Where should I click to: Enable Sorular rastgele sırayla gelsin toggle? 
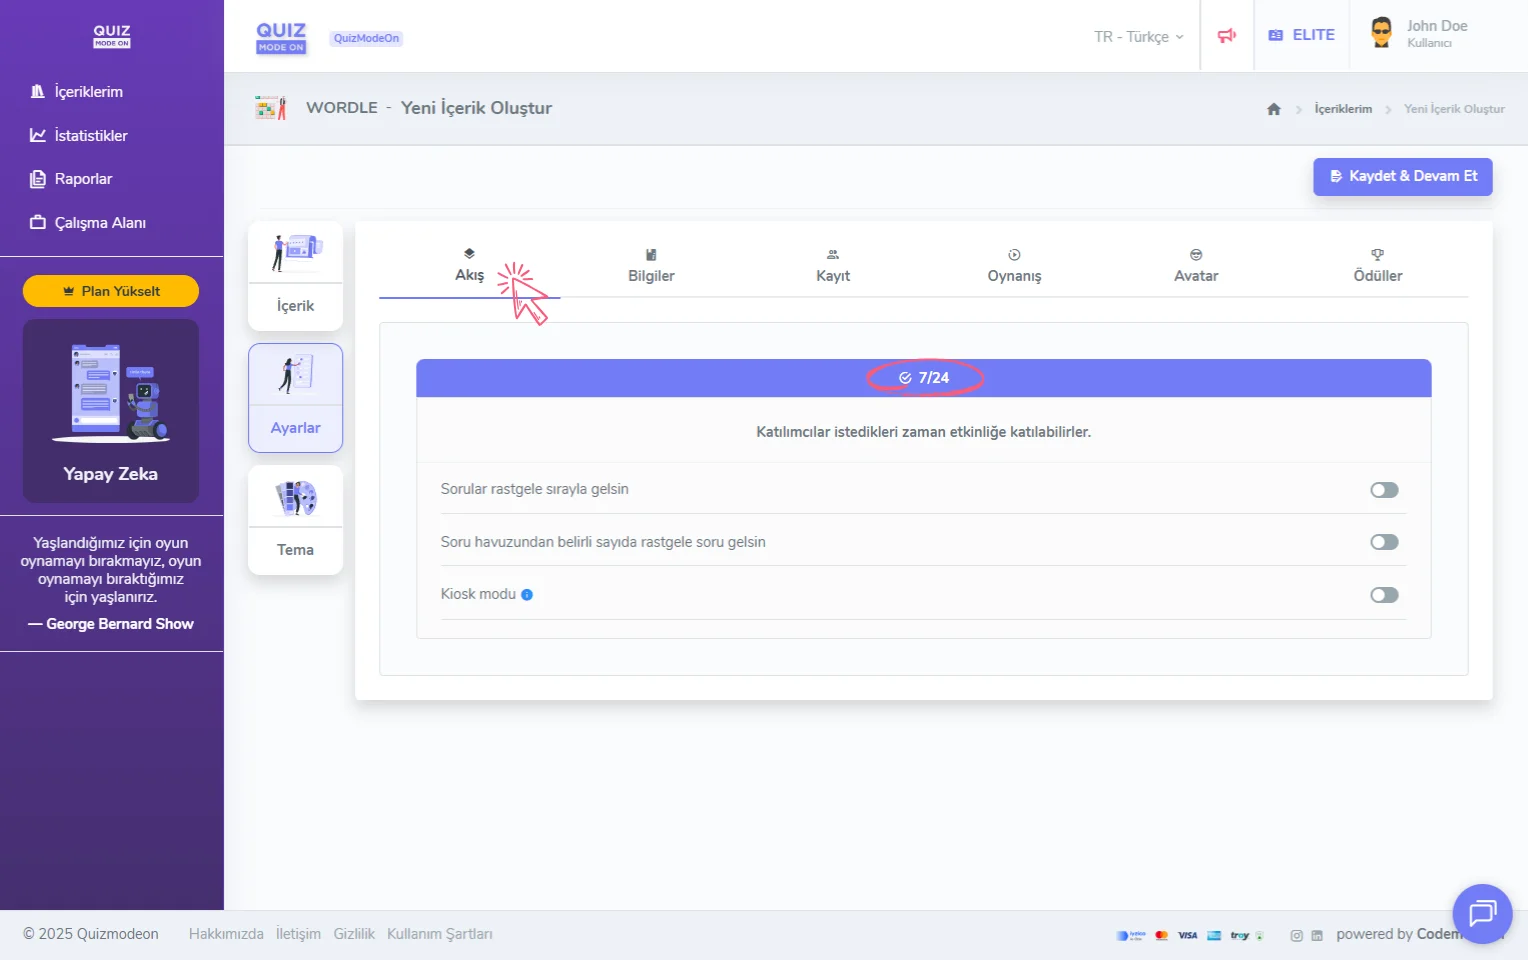pyautogui.click(x=1384, y=490)
